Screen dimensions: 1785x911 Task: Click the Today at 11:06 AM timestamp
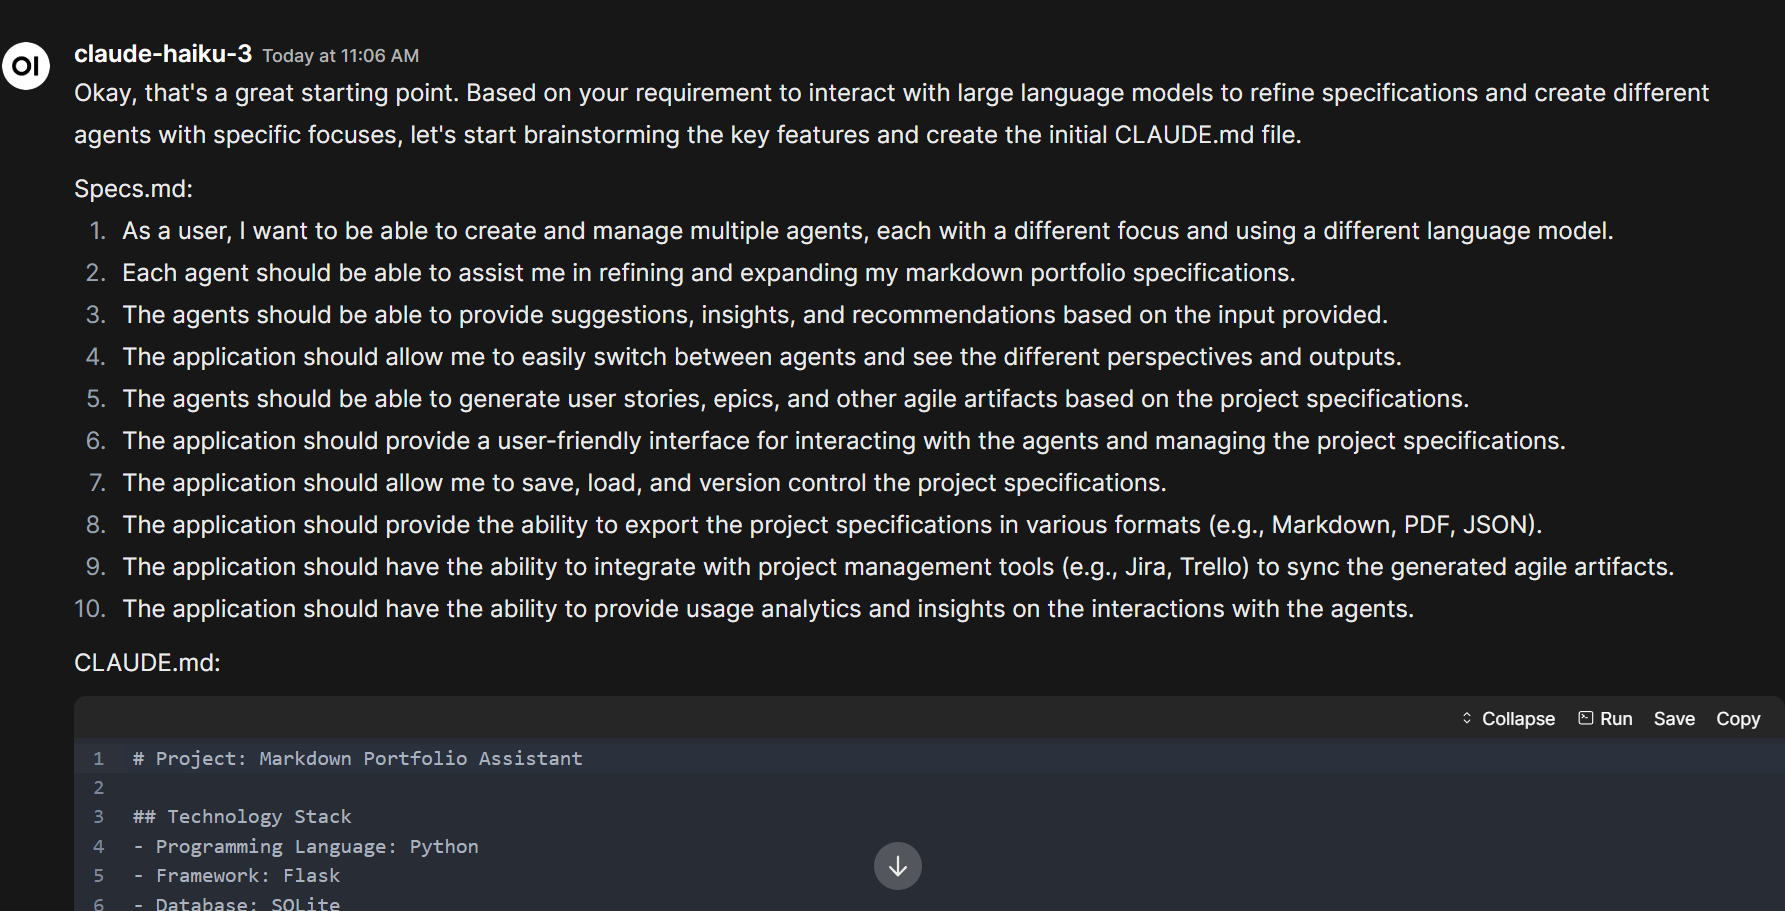point(341,56)
